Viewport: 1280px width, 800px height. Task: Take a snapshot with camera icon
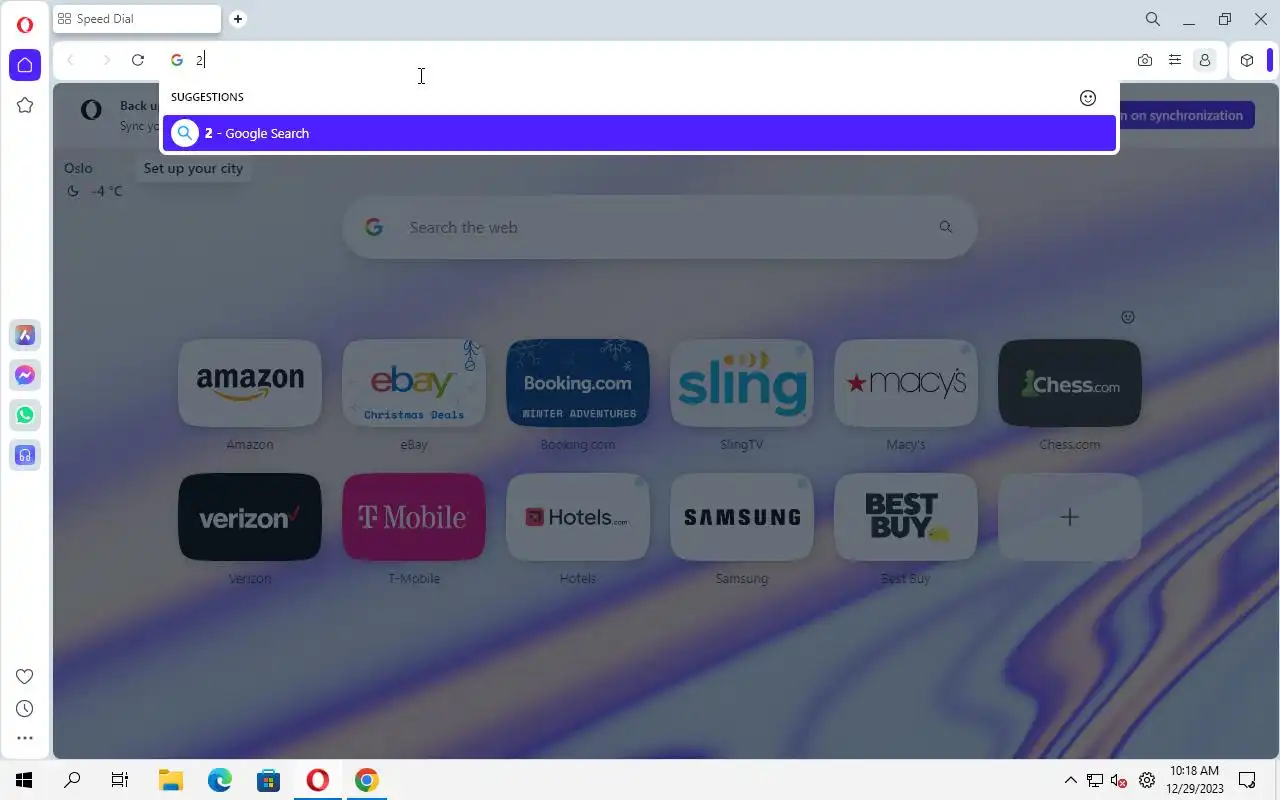click(1145, 60)
